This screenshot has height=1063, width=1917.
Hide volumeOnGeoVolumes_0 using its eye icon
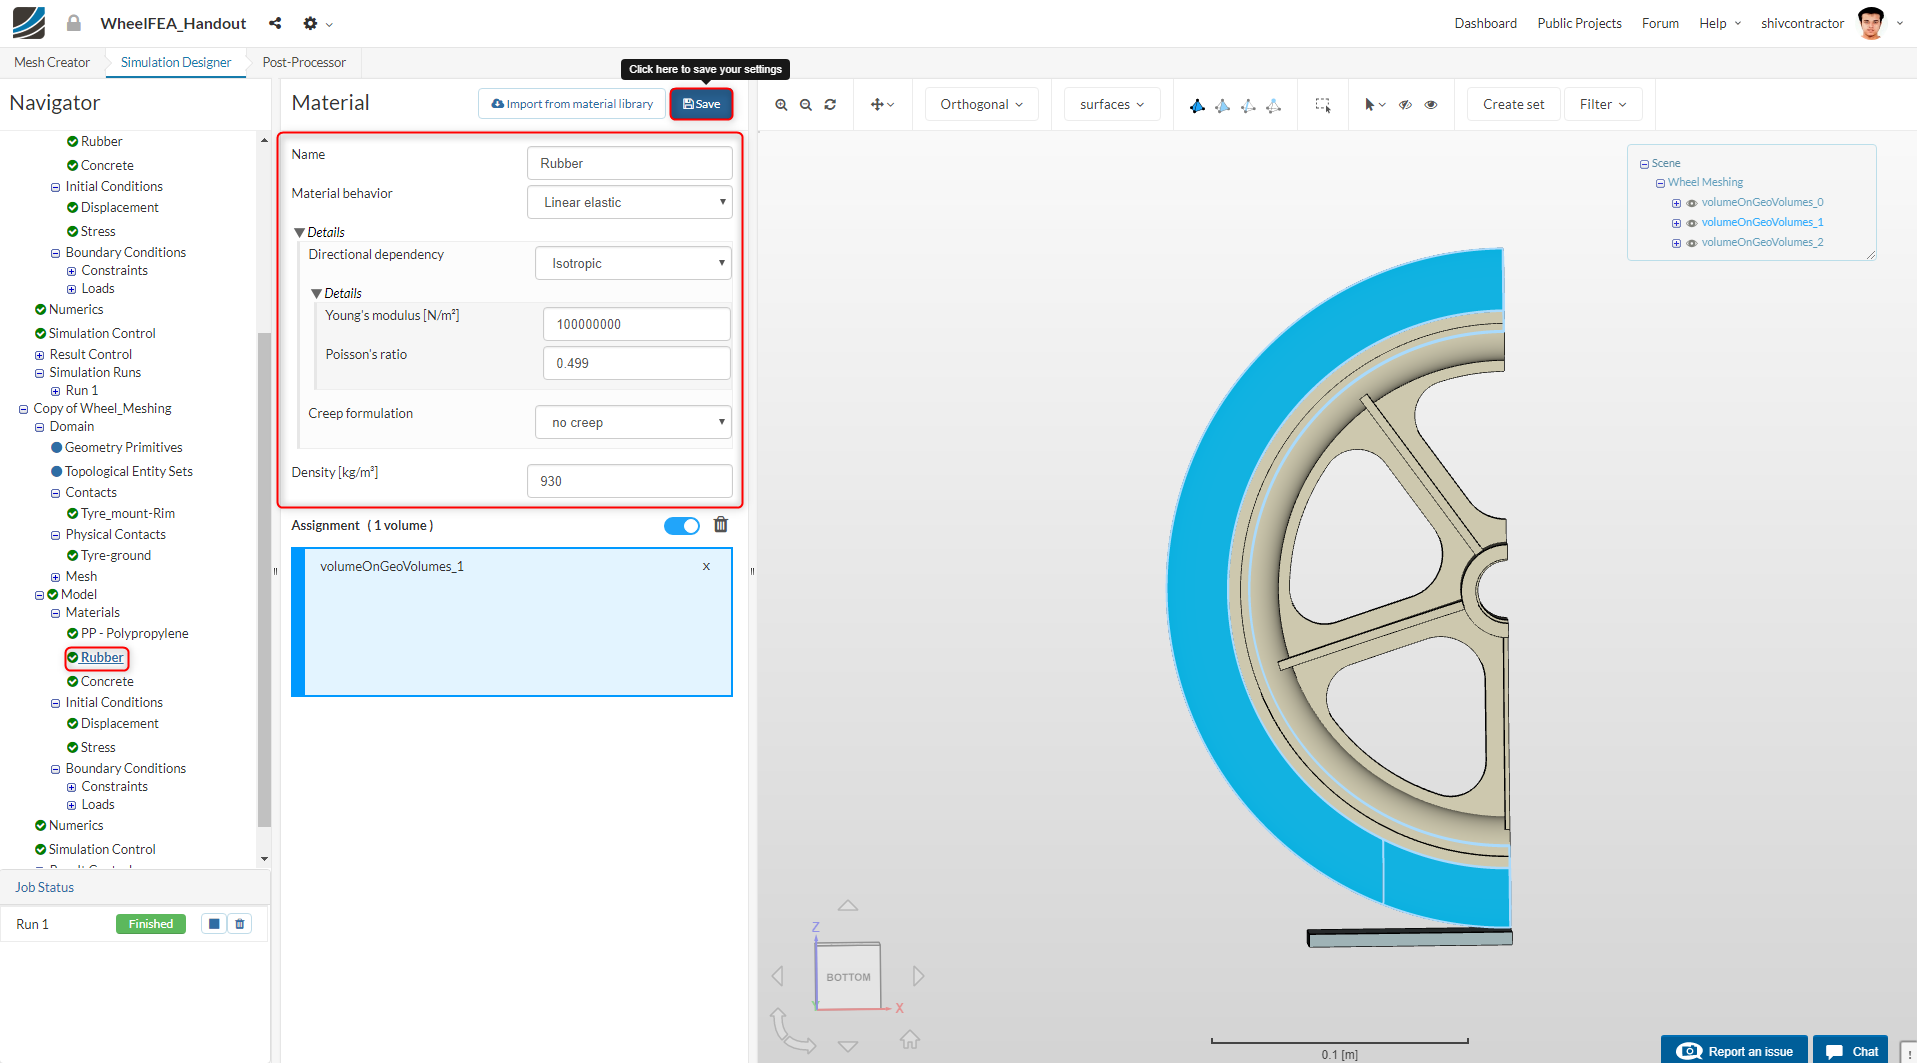click(1692, 203)
